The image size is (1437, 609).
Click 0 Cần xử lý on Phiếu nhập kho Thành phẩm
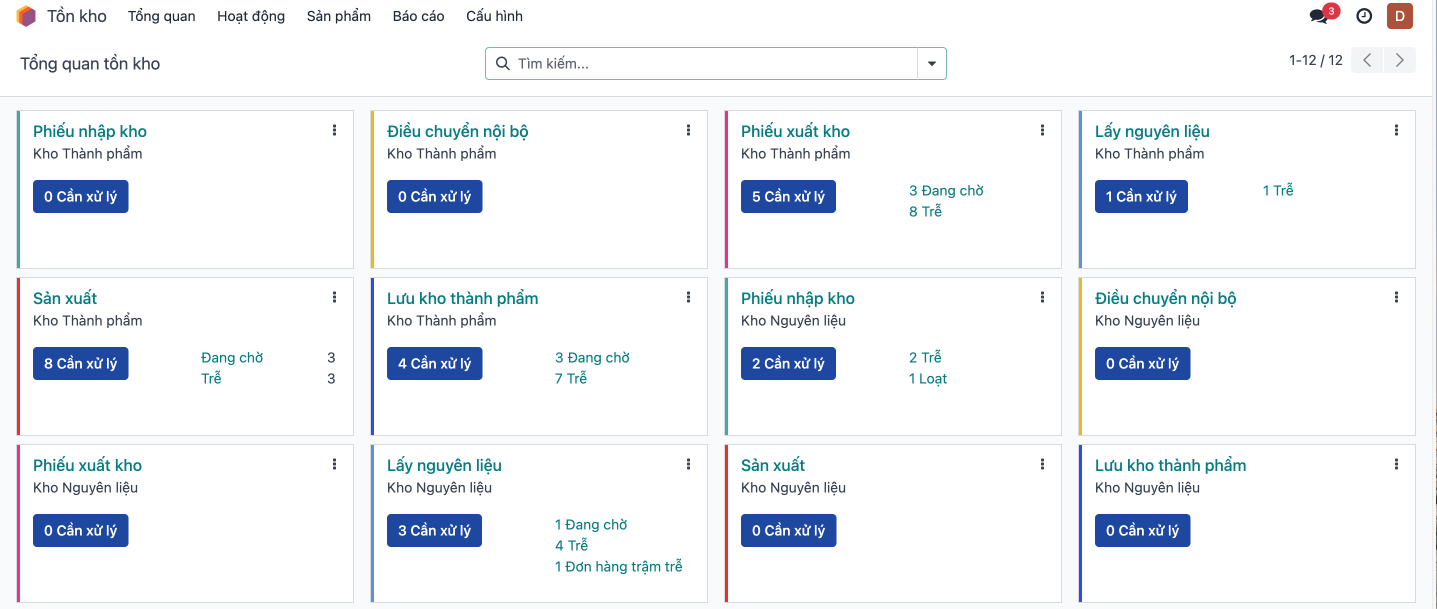click(x=80, y=197)
